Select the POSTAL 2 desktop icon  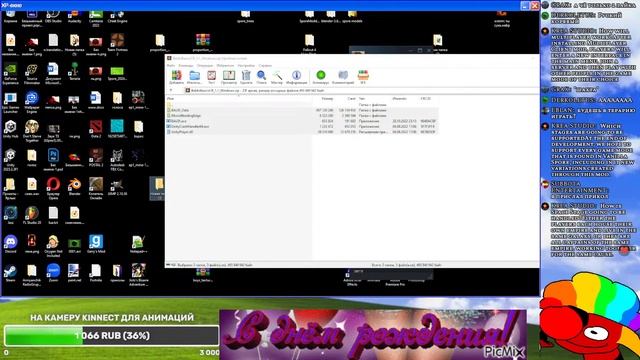[x=96, y=158]
